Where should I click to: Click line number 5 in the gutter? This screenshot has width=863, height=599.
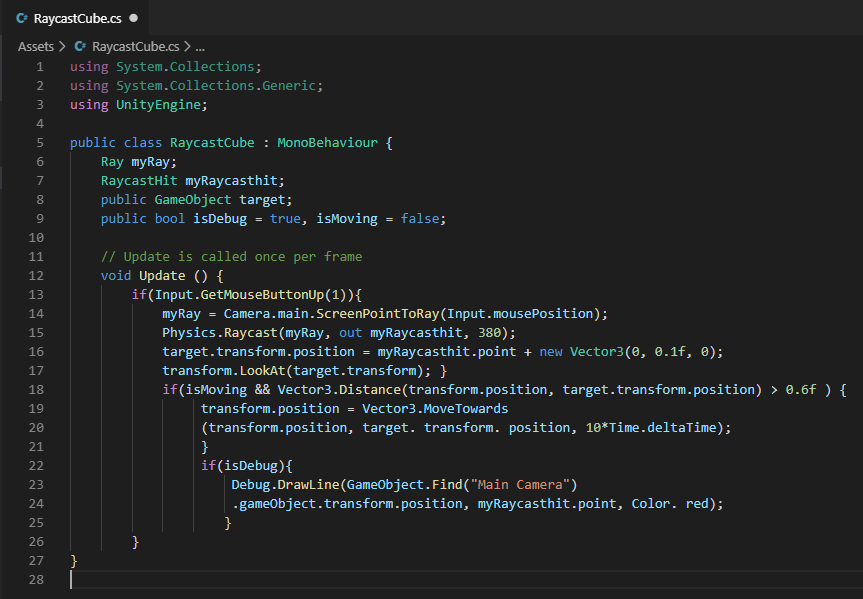tap(40, 143)
